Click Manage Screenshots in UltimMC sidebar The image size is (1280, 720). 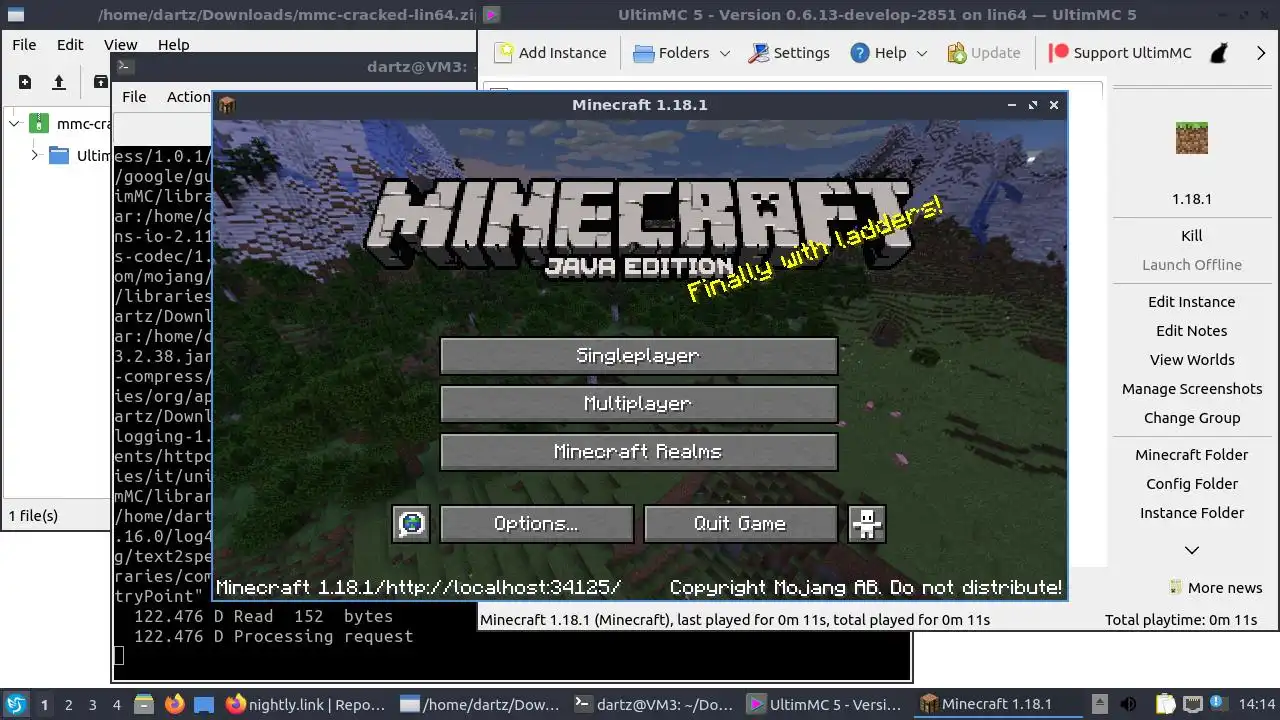[x=1192, y=389]
